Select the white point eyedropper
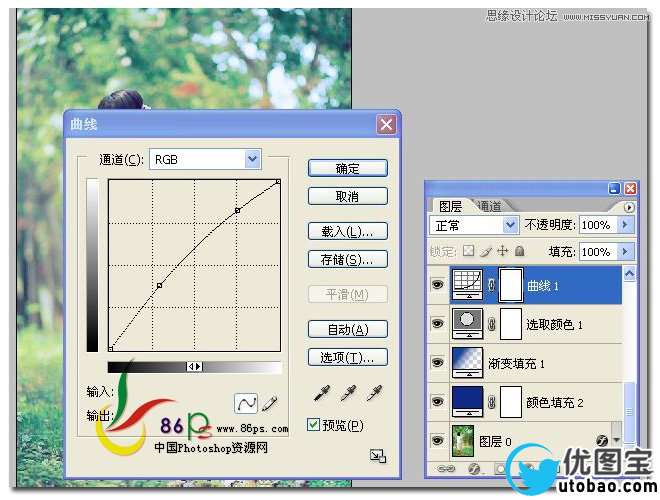The image size is (660, 500). point(374,394)
